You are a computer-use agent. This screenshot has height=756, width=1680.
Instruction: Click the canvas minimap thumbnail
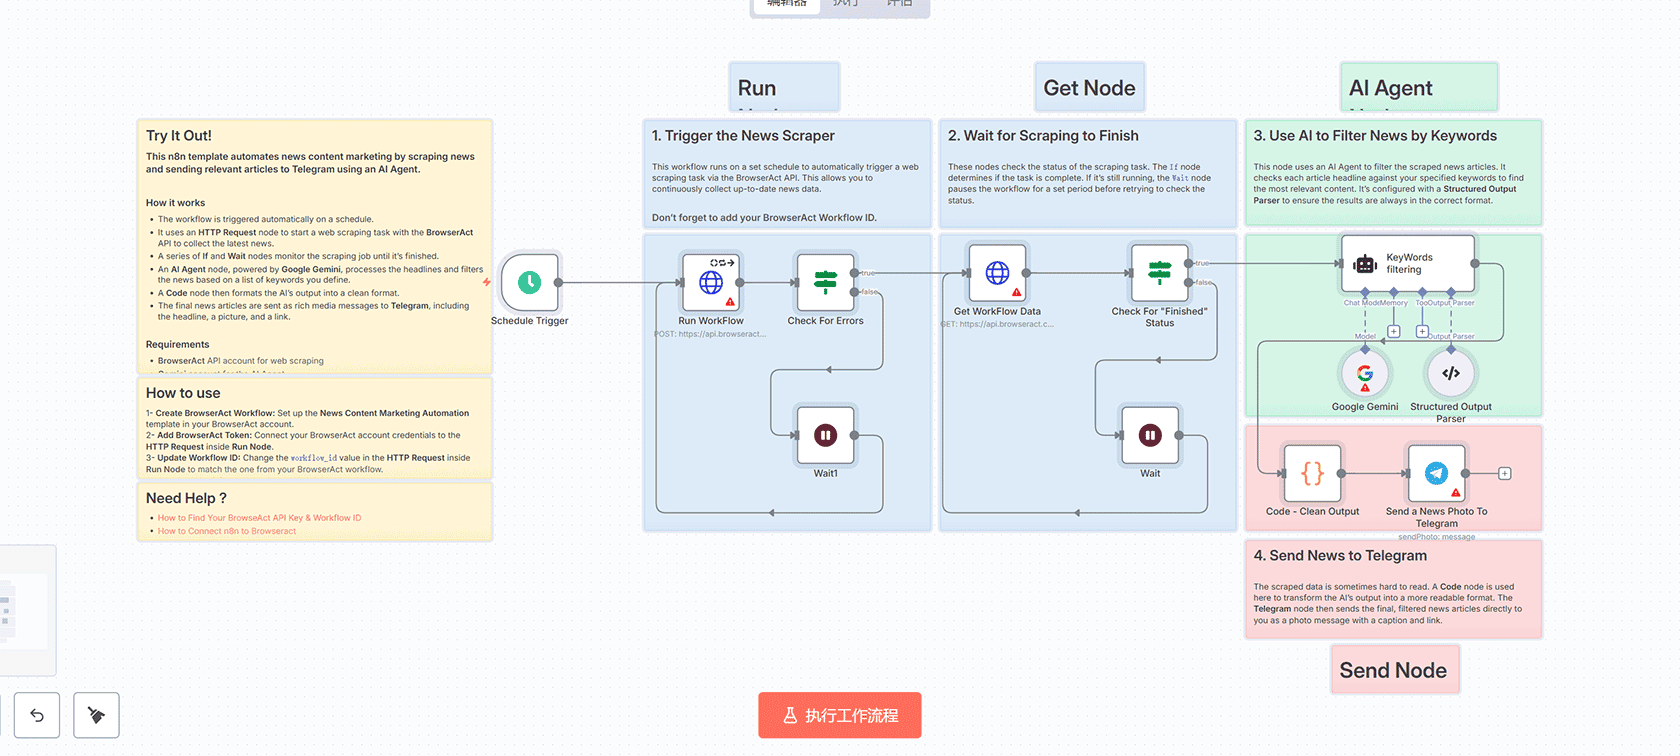24,610
